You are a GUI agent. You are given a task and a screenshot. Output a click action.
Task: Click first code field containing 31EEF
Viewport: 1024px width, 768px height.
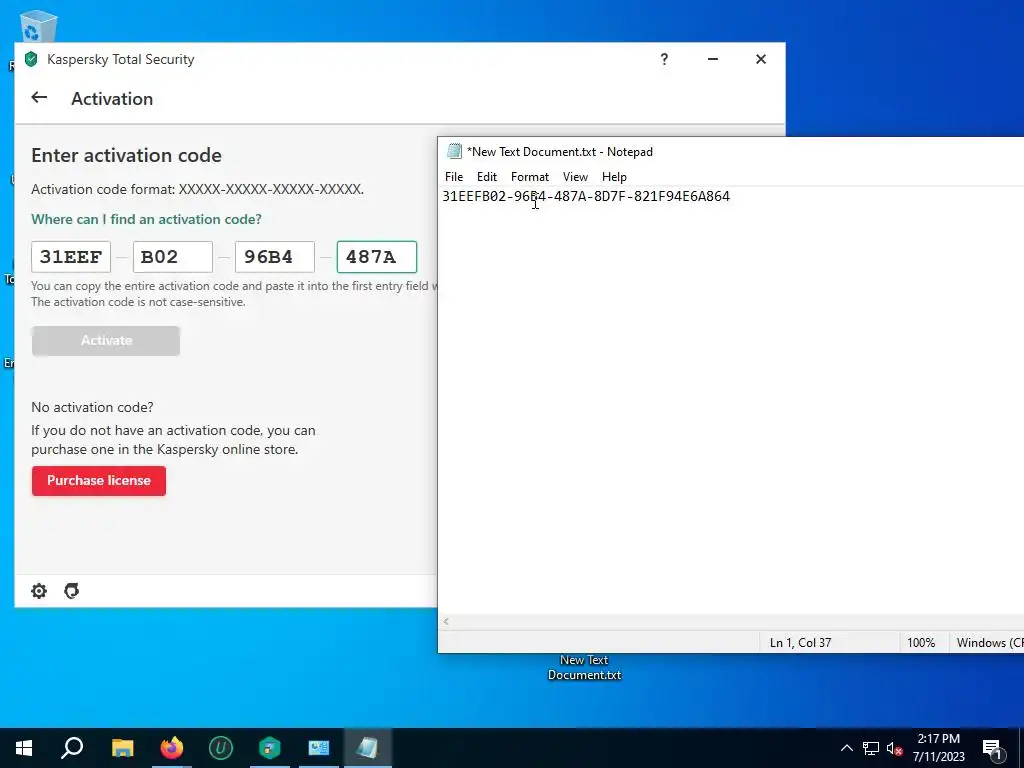[71, 257]
